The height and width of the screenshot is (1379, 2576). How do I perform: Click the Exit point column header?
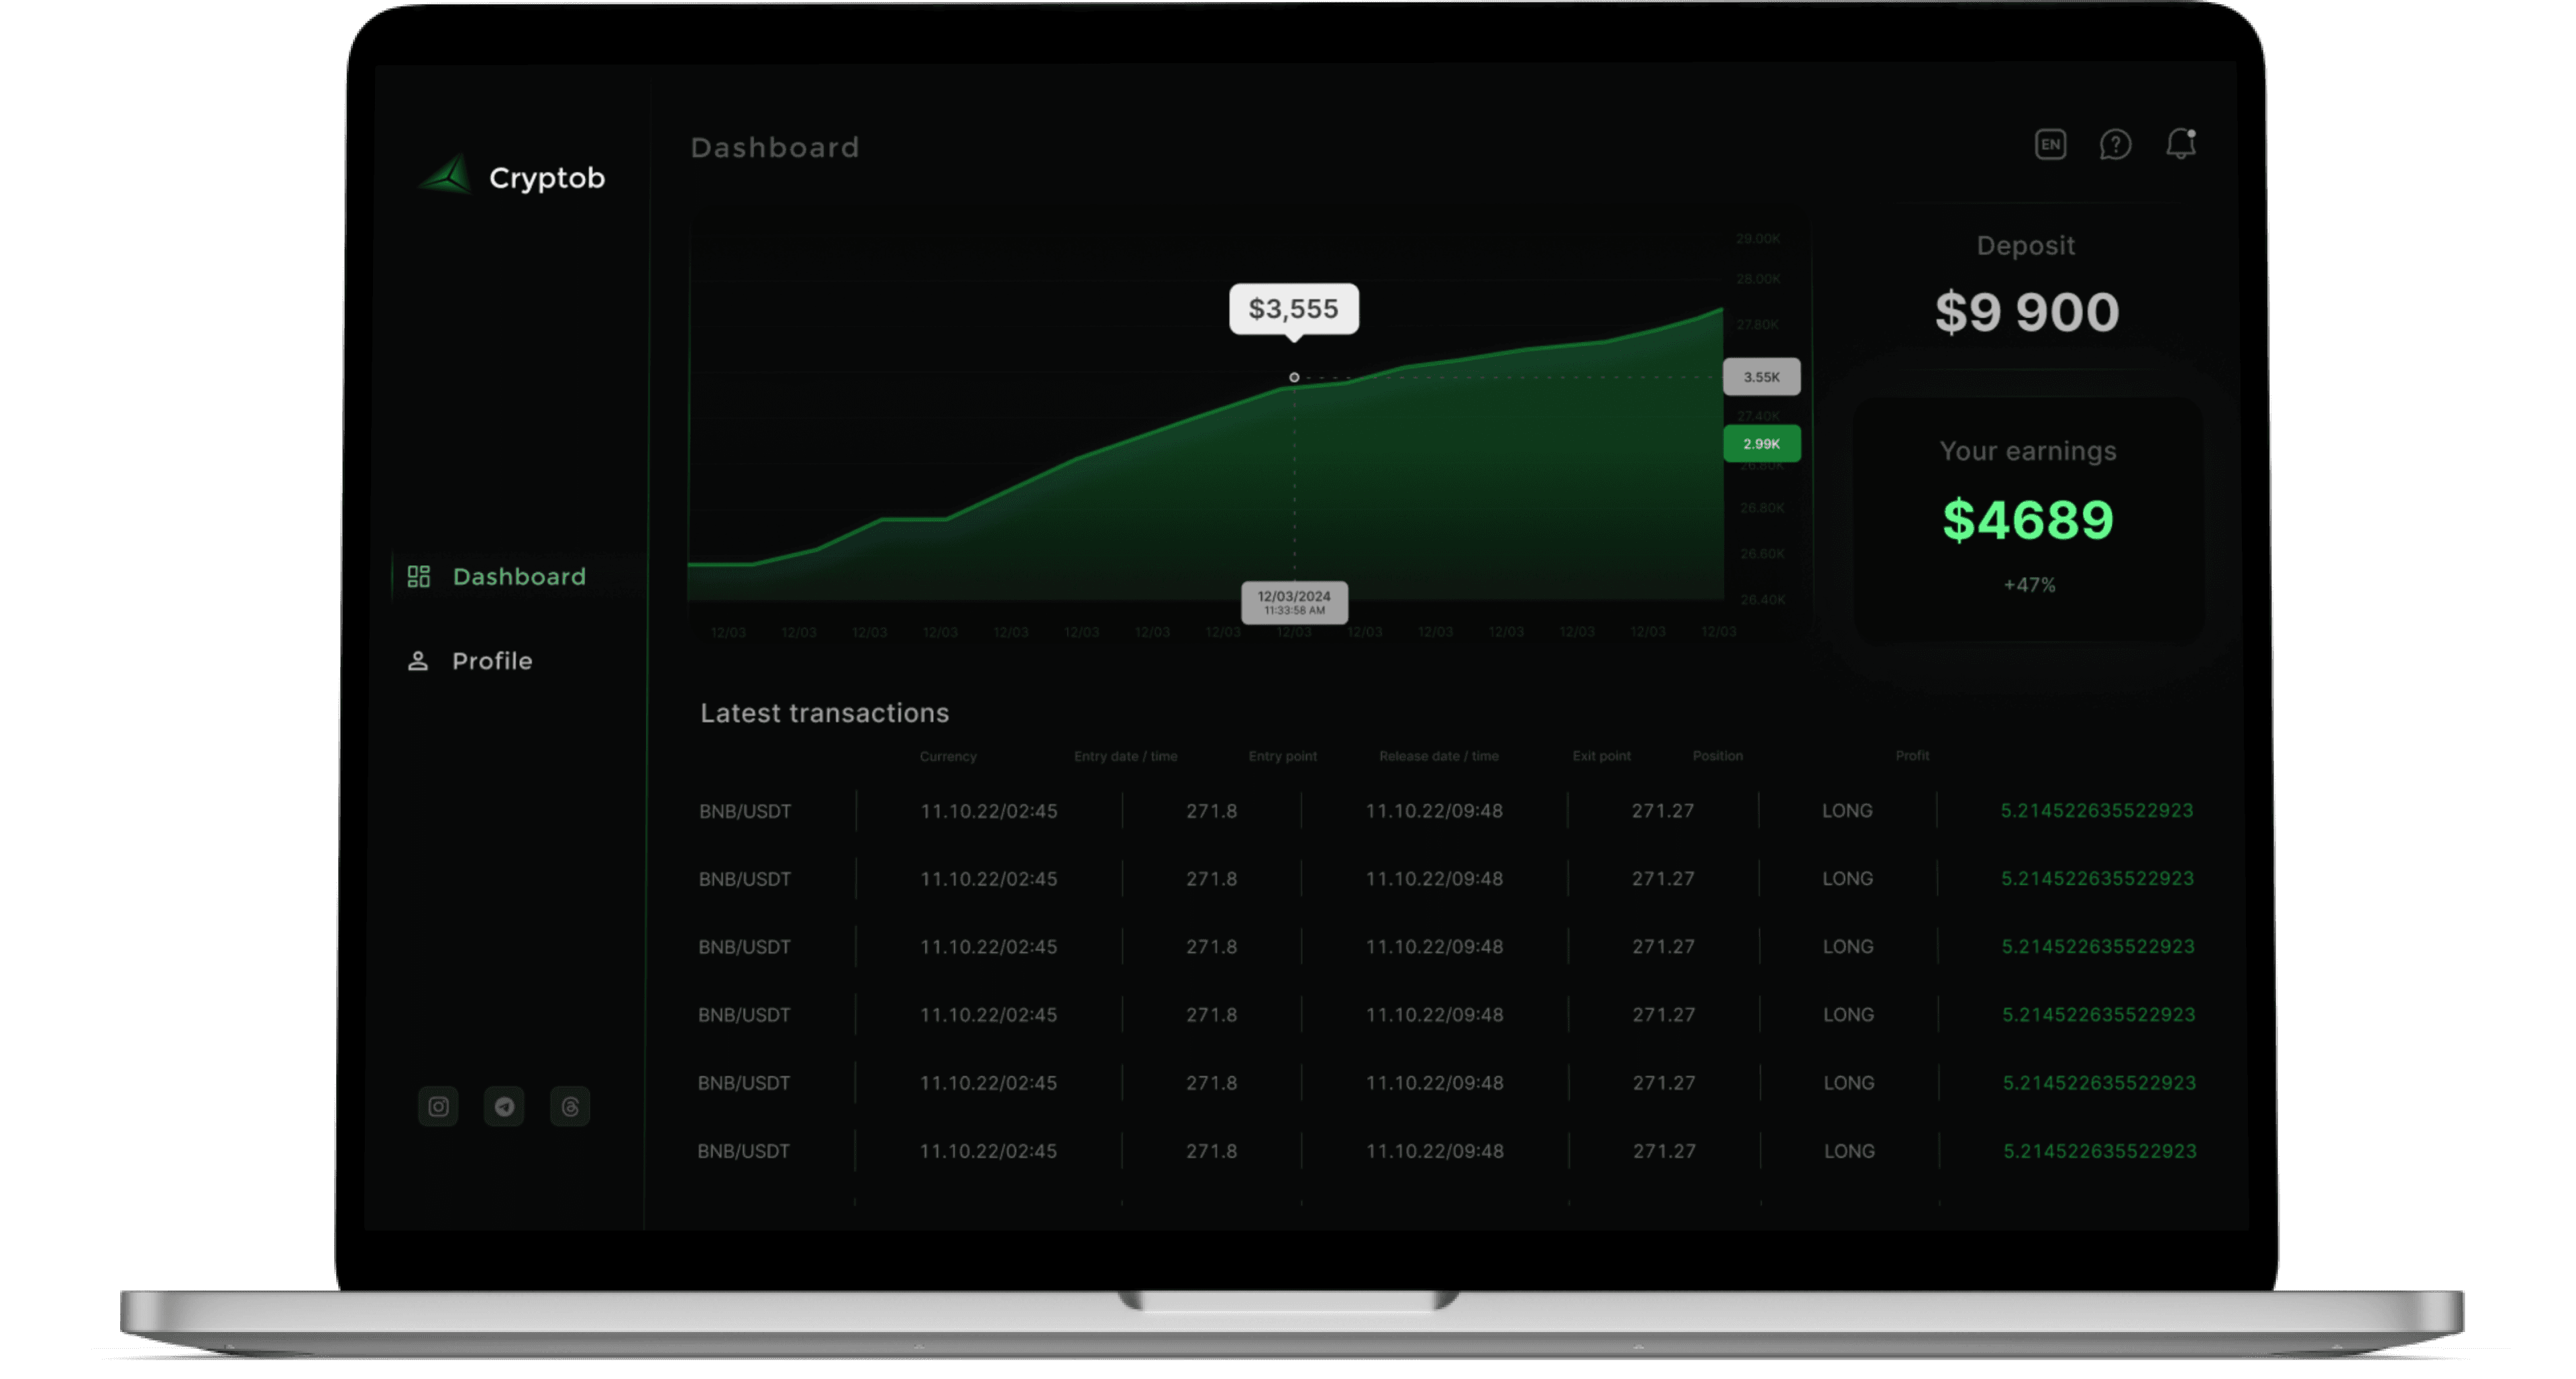[x=1601, y=755]
